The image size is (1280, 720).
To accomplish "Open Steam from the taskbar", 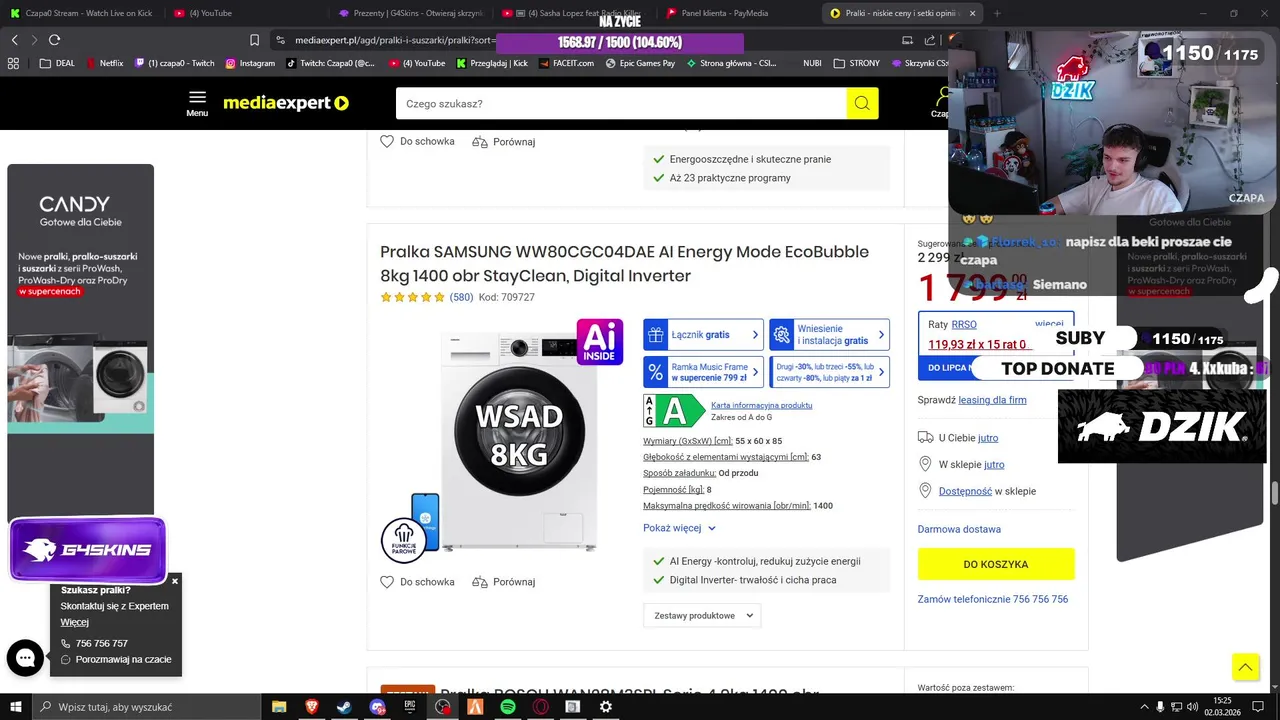I will click(x=344, y=707).
